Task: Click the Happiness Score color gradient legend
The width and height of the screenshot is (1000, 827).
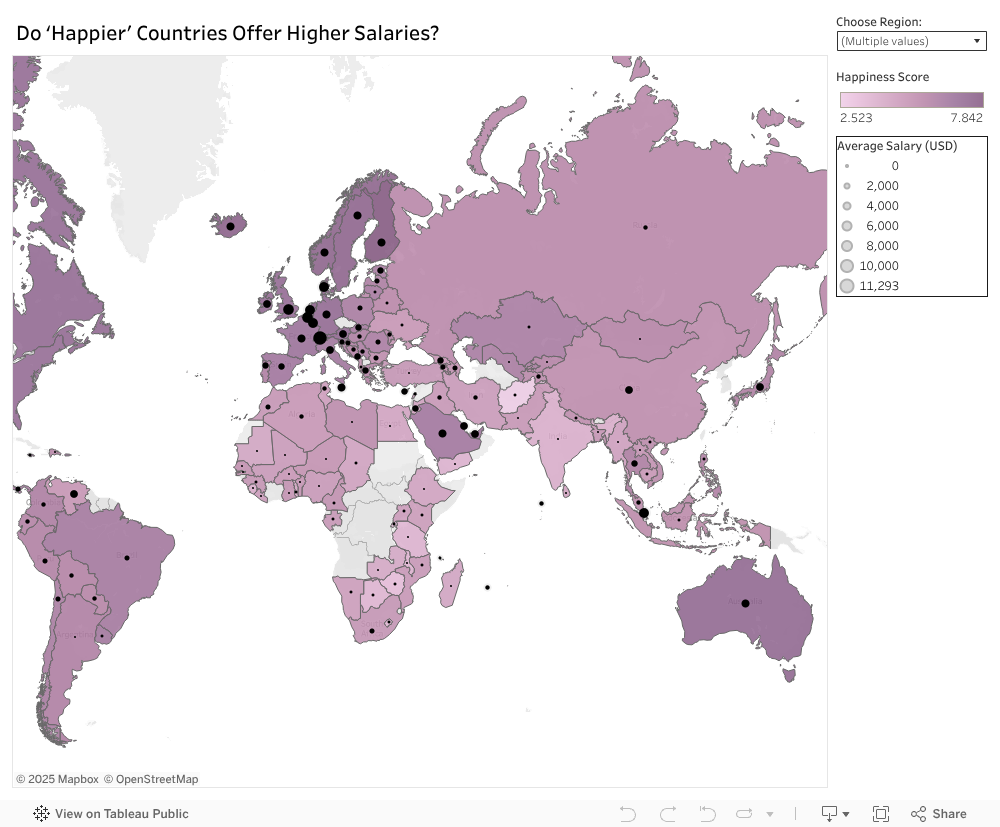Action: click(911, 100)
